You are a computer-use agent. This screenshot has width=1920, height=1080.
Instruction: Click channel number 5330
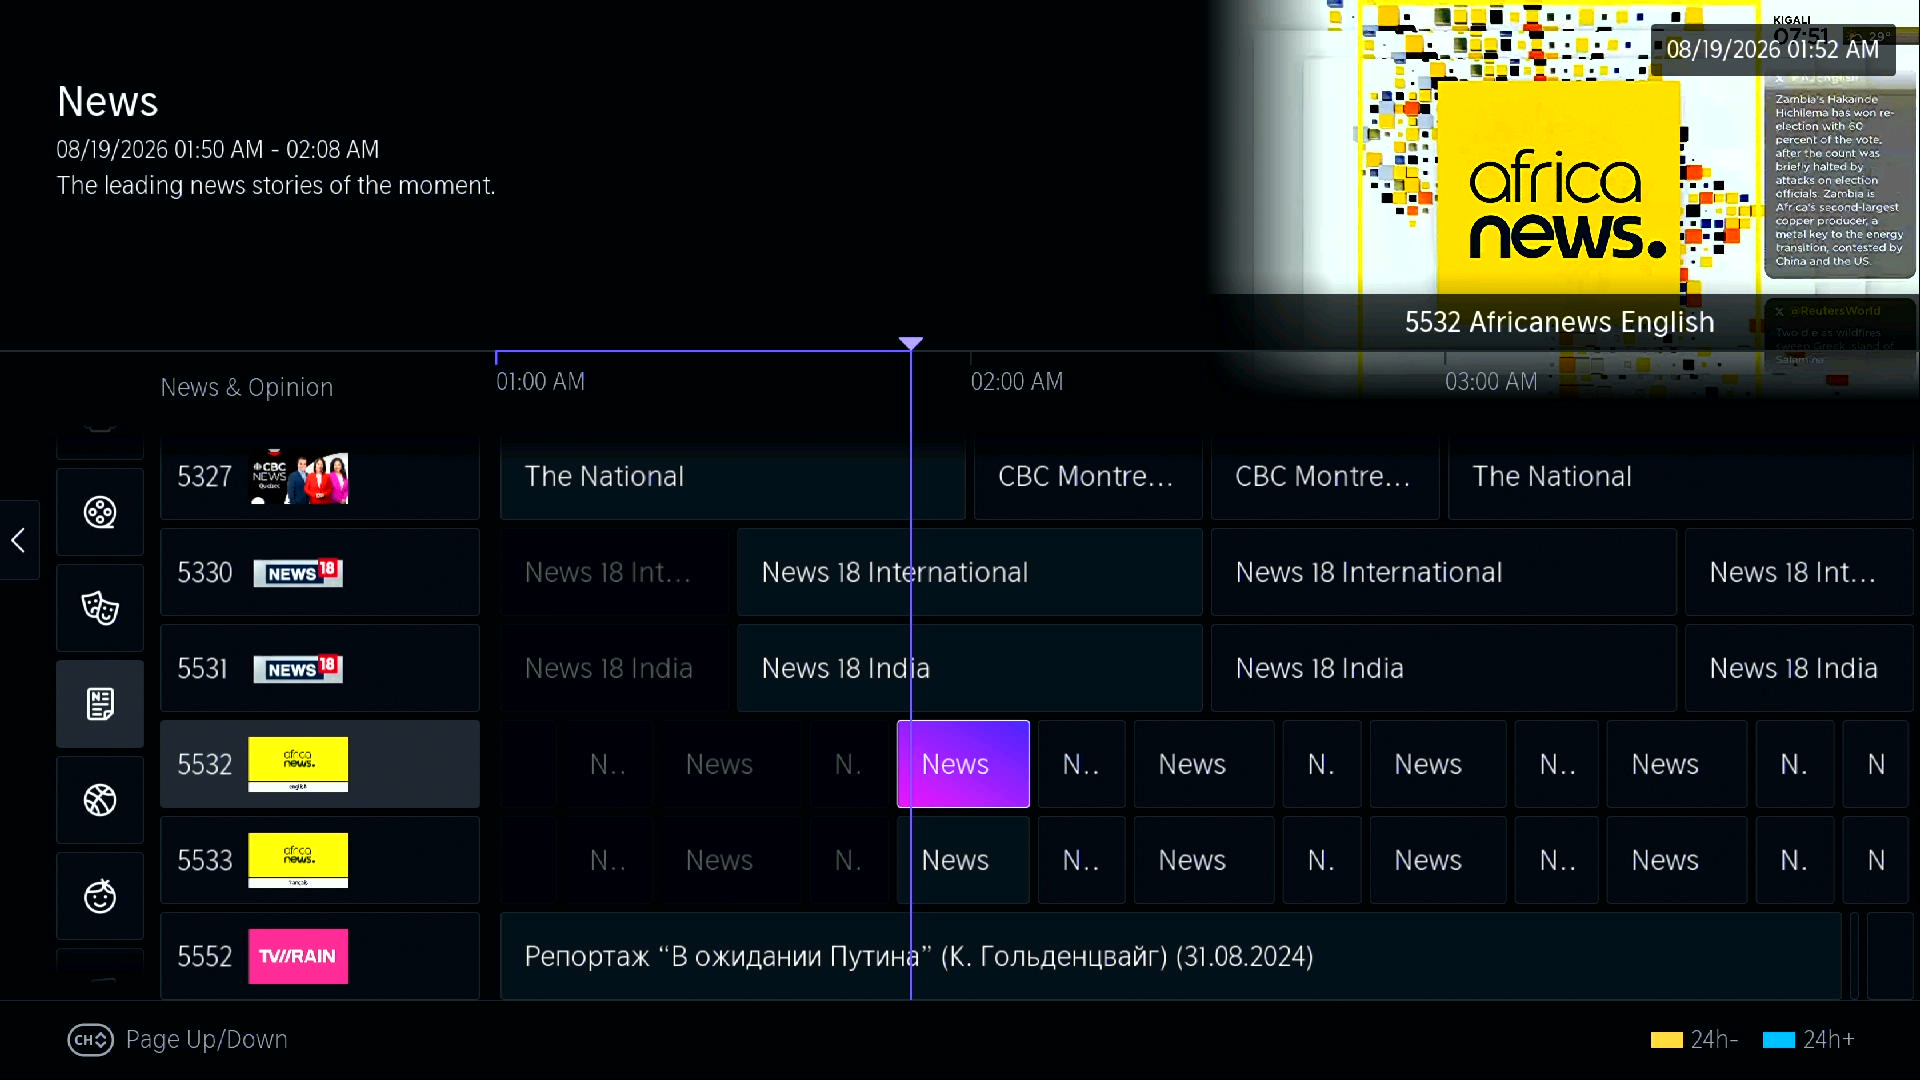point(204,572)
